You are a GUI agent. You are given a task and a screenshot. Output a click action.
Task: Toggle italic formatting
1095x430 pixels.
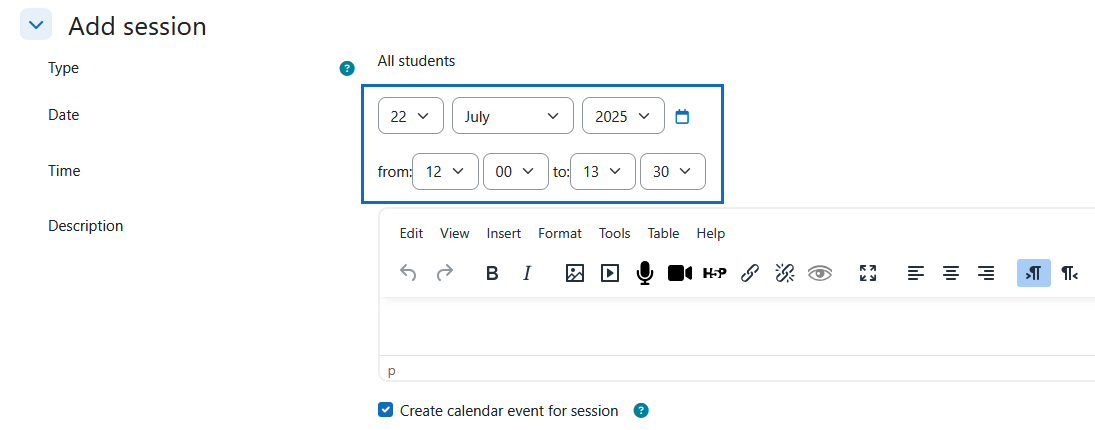point(527,273)
